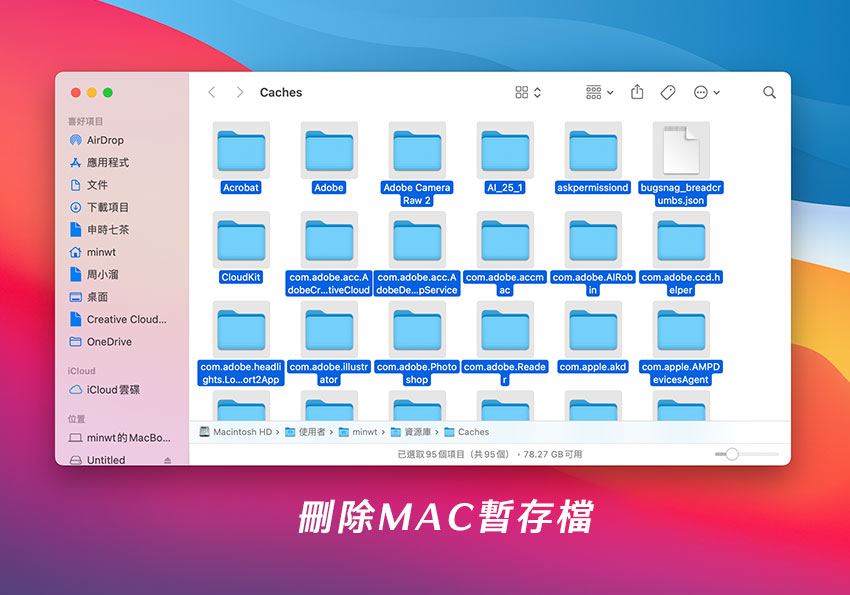Open the icon view switcher in the toolbar
850x595 pixels.
[x=528, y=93]
